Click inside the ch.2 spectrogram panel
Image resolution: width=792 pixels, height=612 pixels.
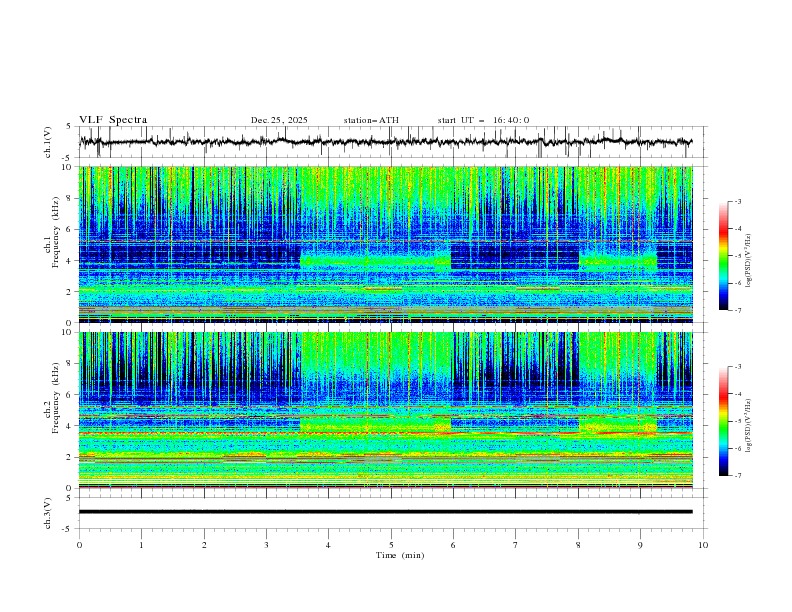tap(385, 410)
